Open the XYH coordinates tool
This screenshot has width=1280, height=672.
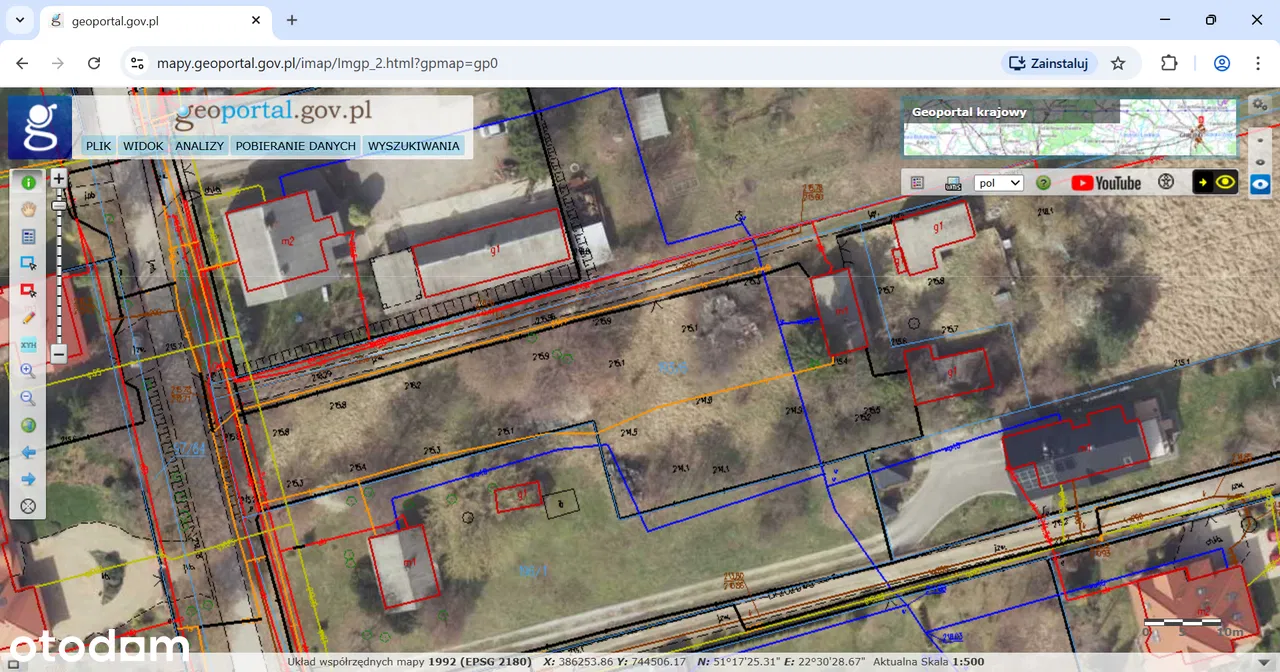[x=28, y=345]
